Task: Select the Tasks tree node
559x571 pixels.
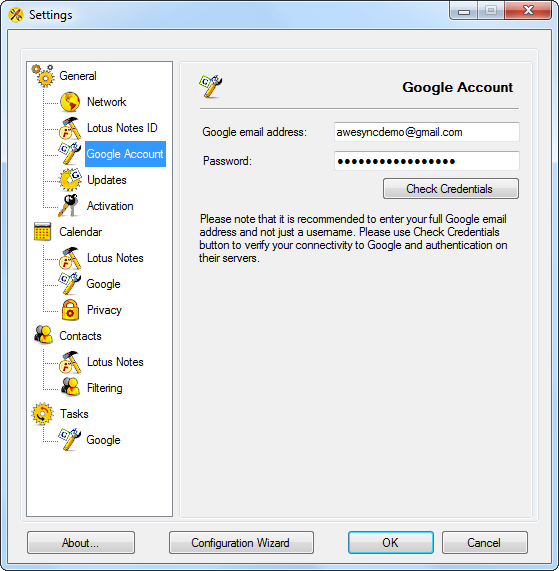Action: click(74, 414)
